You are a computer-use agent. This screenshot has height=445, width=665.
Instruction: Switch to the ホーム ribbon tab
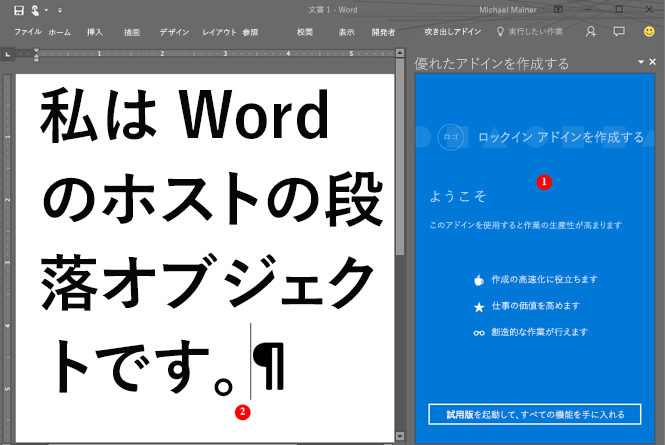pos(60,32)
